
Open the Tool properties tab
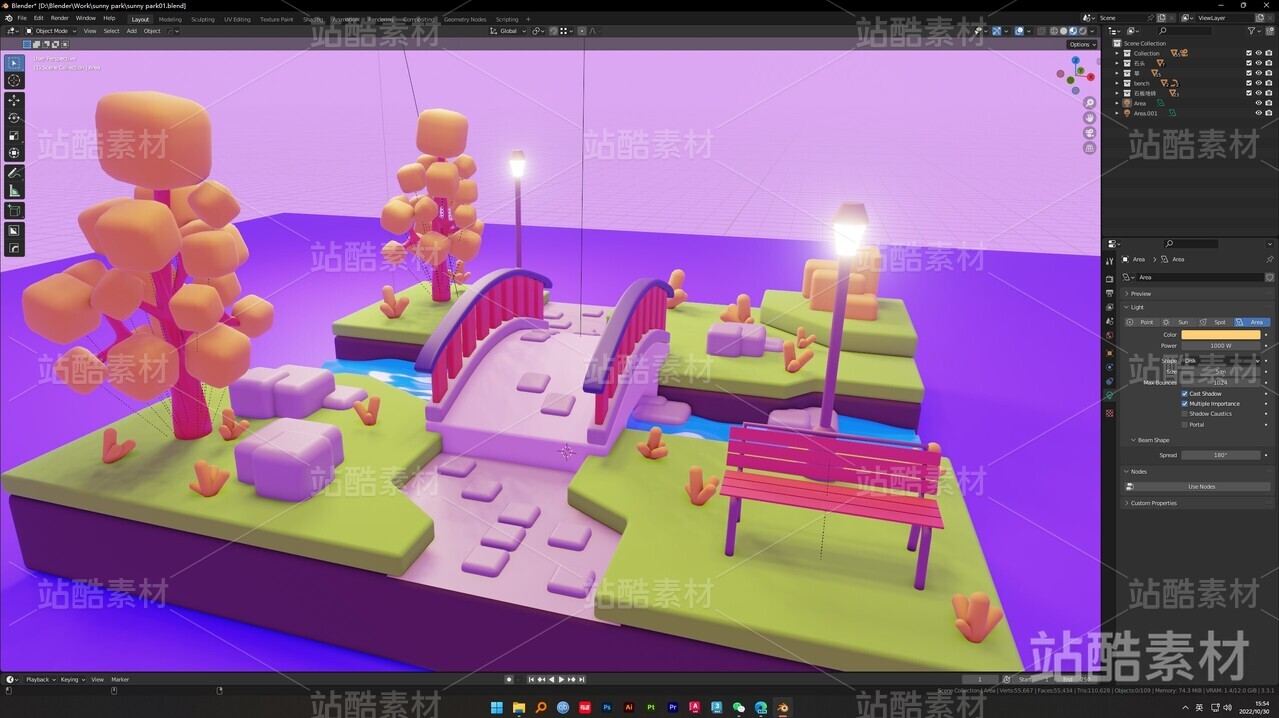click(1109, 262)
